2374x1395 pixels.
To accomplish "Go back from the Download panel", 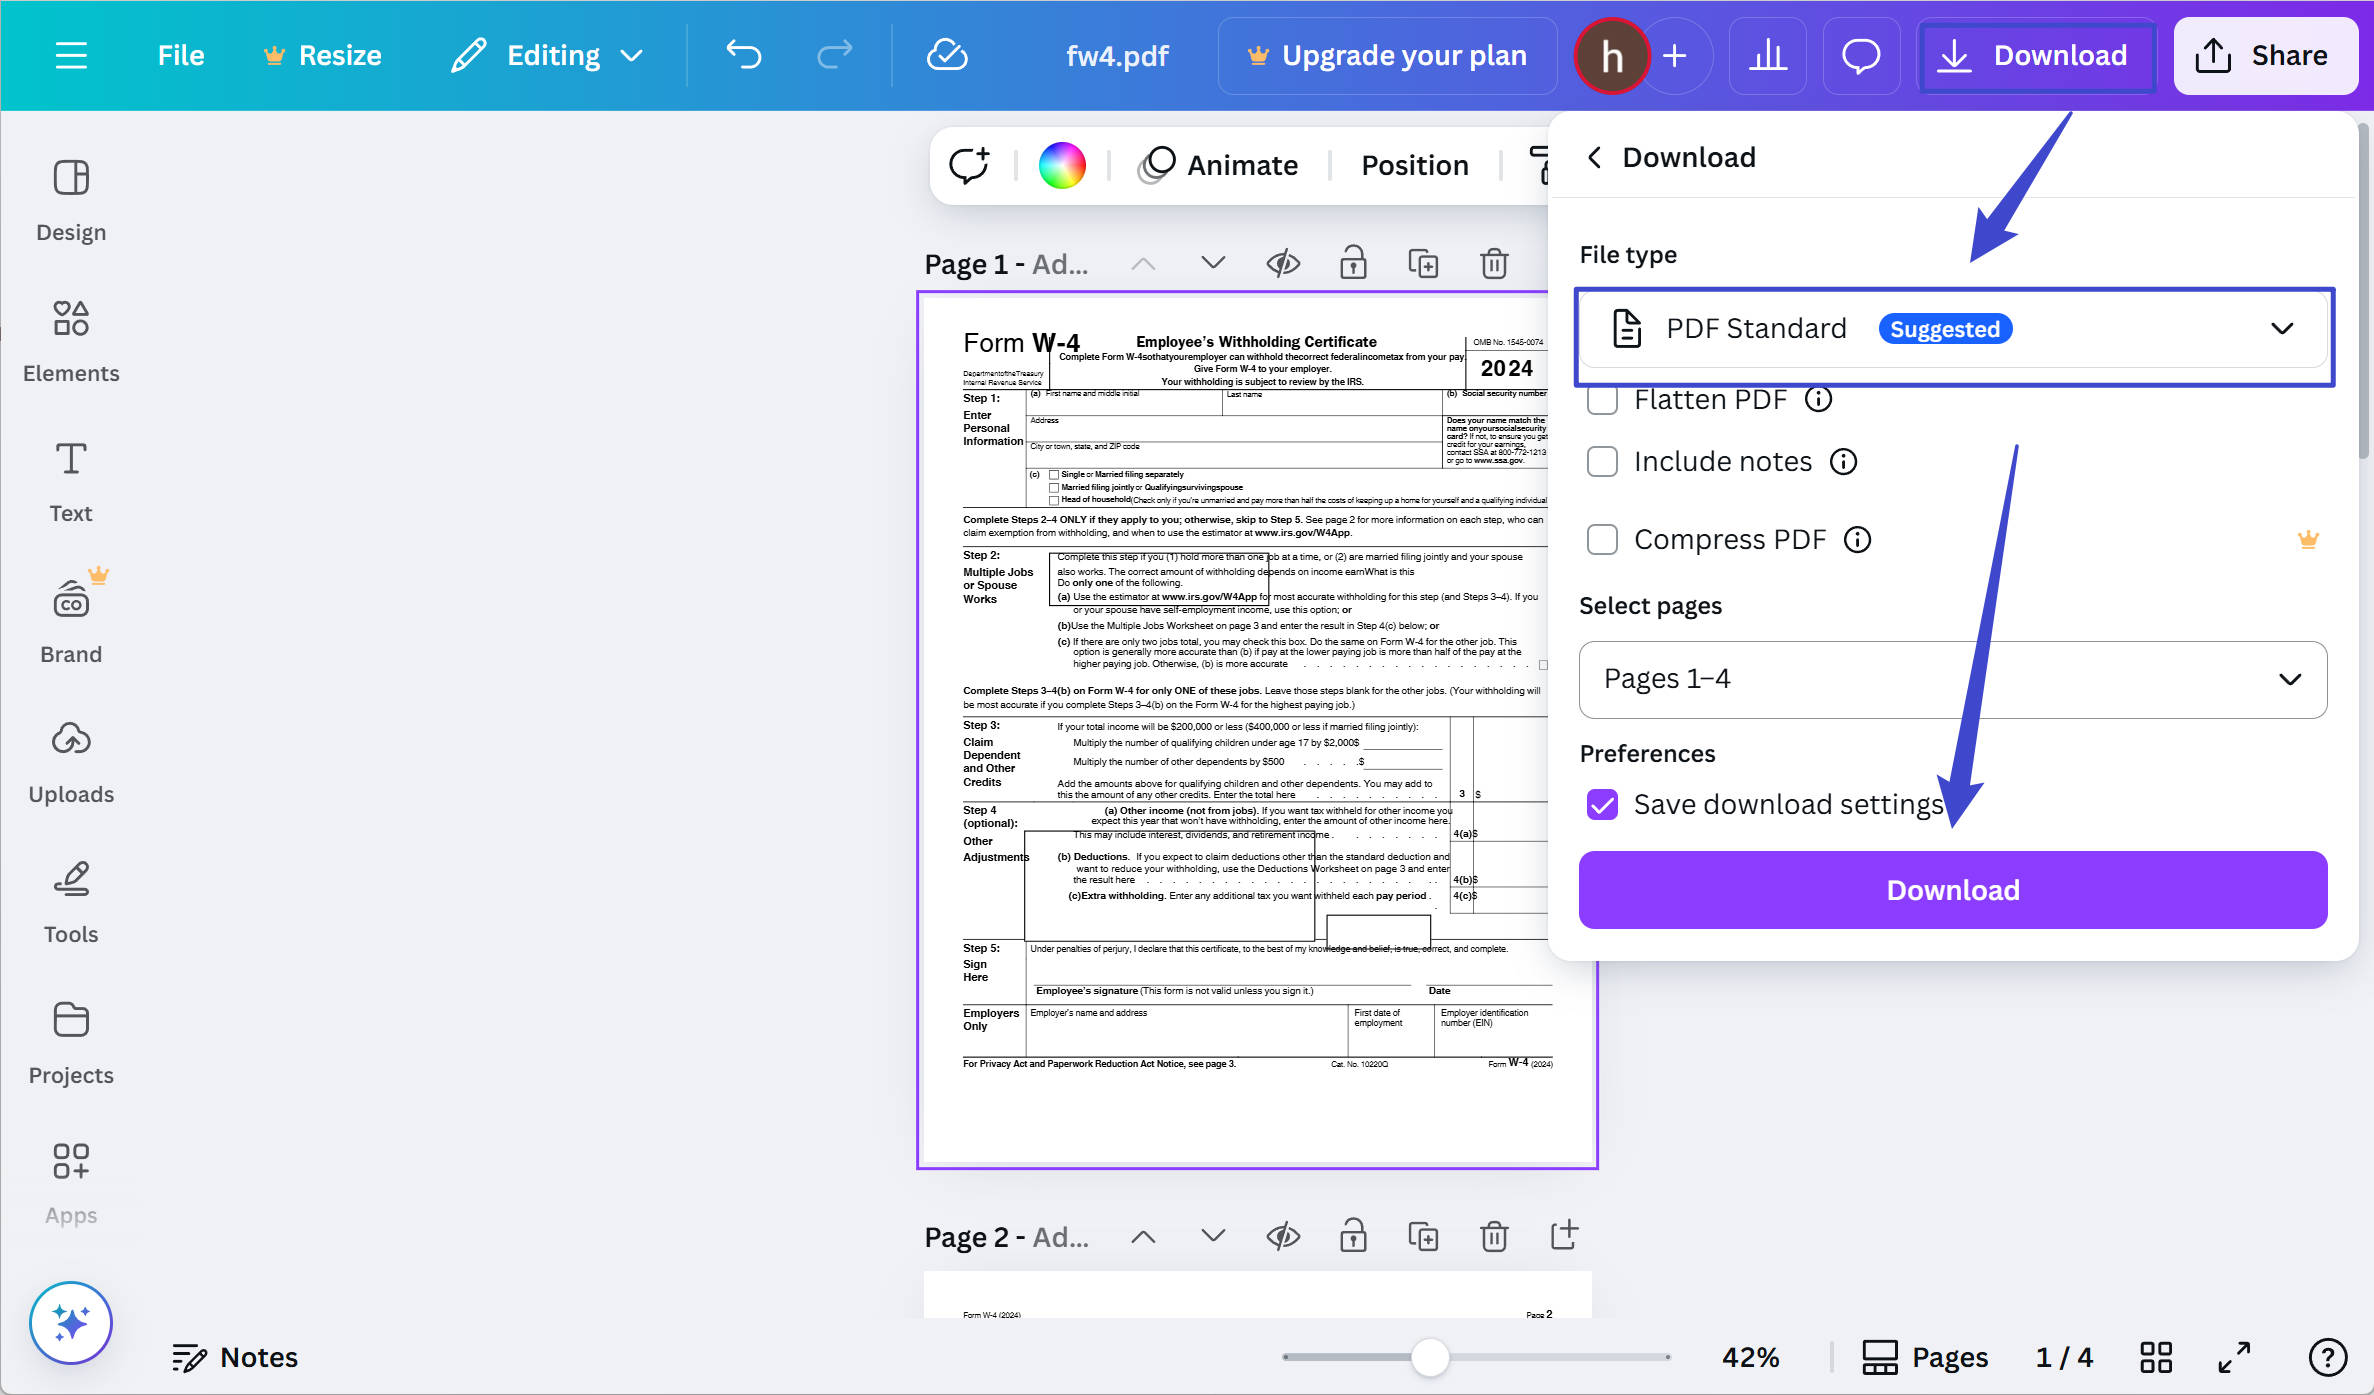I will [1595, 157].
